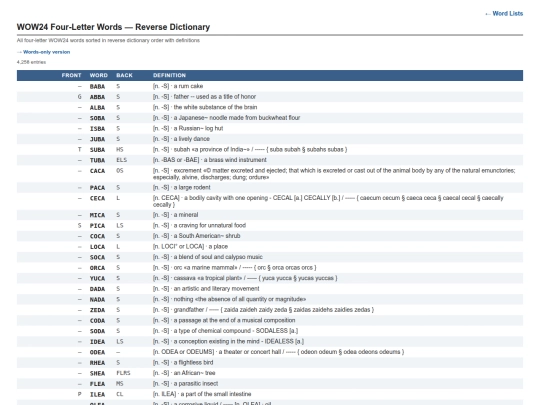
Task: Select the word JUBA
Action: pyautogui.click(x=97, y=139)
